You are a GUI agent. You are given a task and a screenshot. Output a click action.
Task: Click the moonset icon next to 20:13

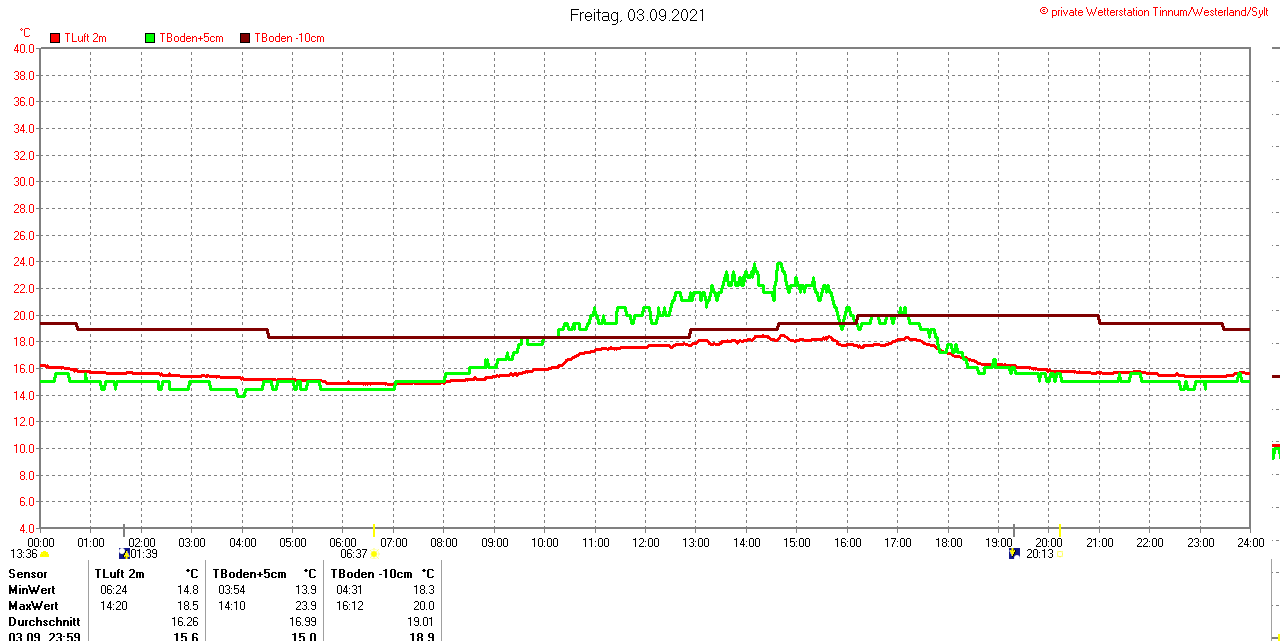[1014, 553]
